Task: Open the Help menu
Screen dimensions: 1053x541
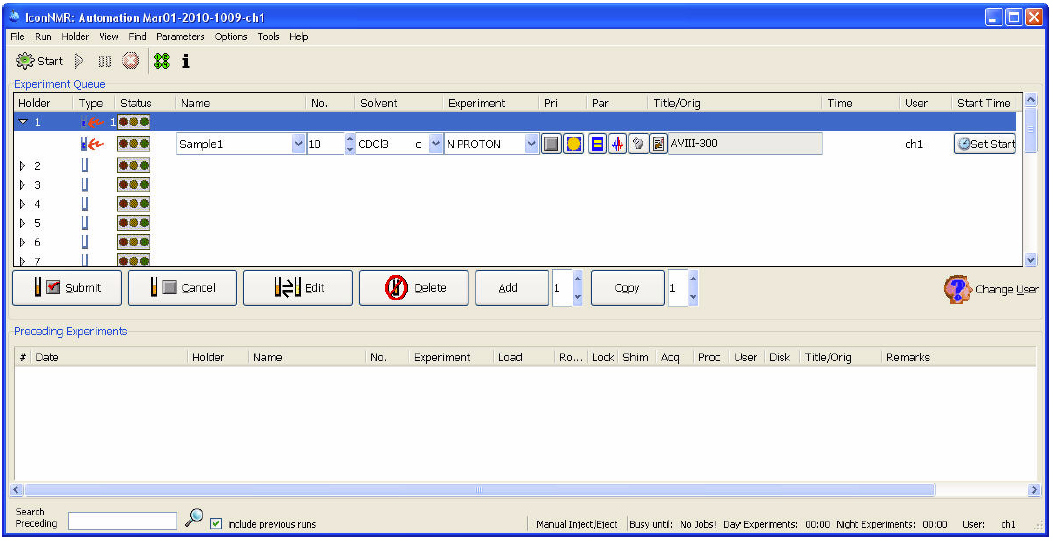Action: (299, 37)
